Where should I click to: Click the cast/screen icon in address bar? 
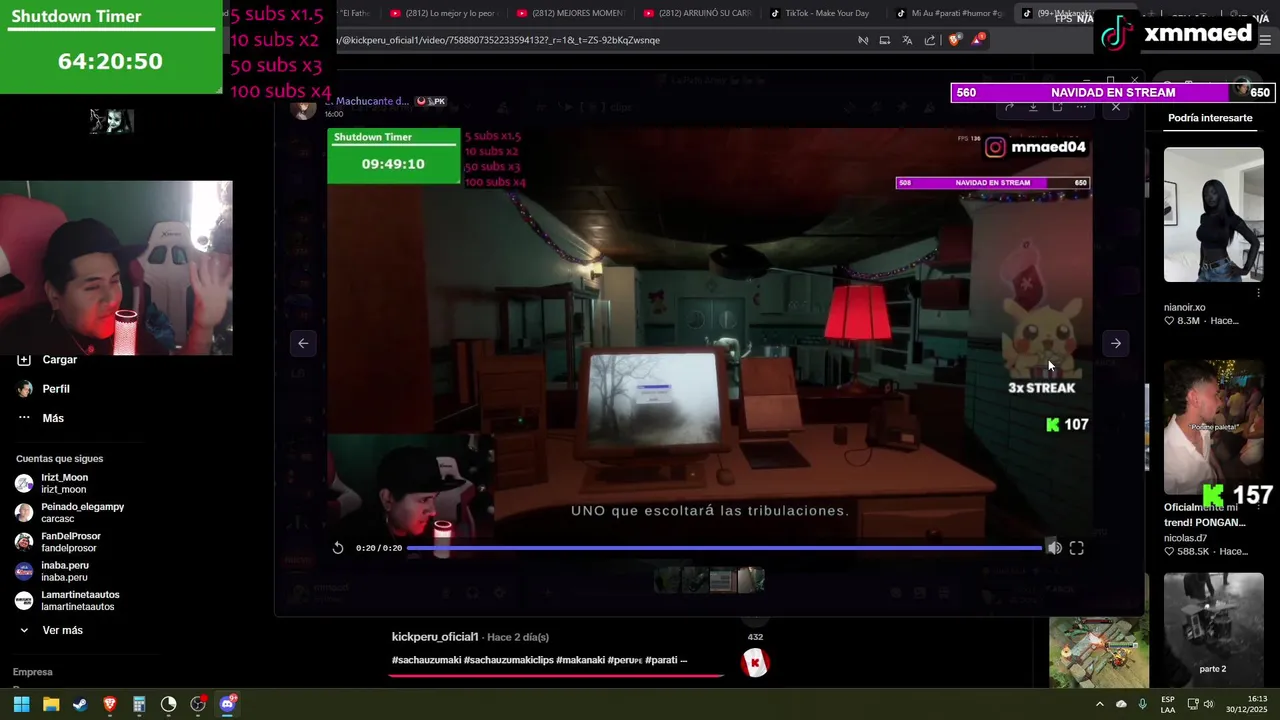pos(885,40)
